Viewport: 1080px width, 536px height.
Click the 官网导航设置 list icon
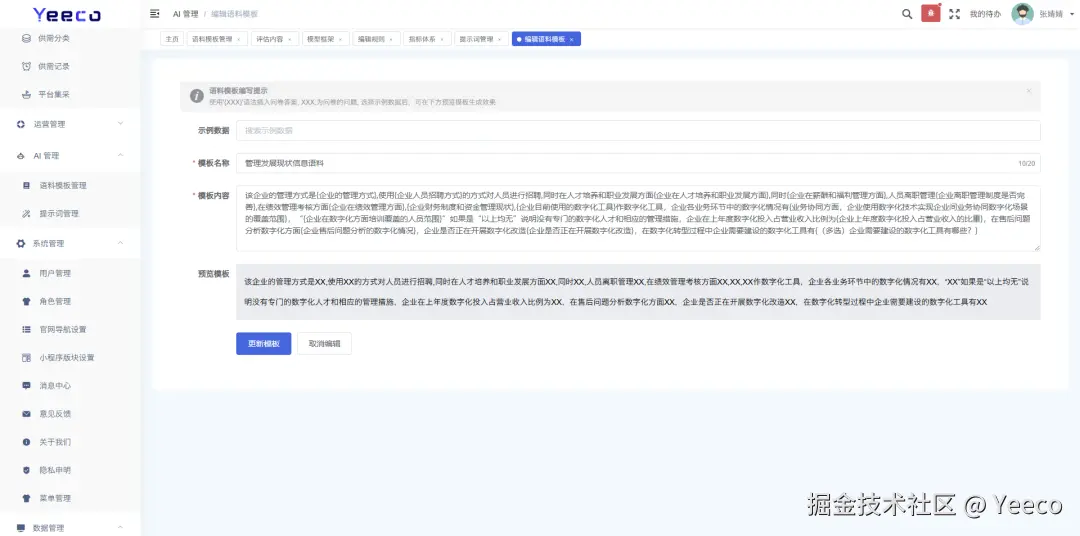pyautogui.click(x=26, y=329)
